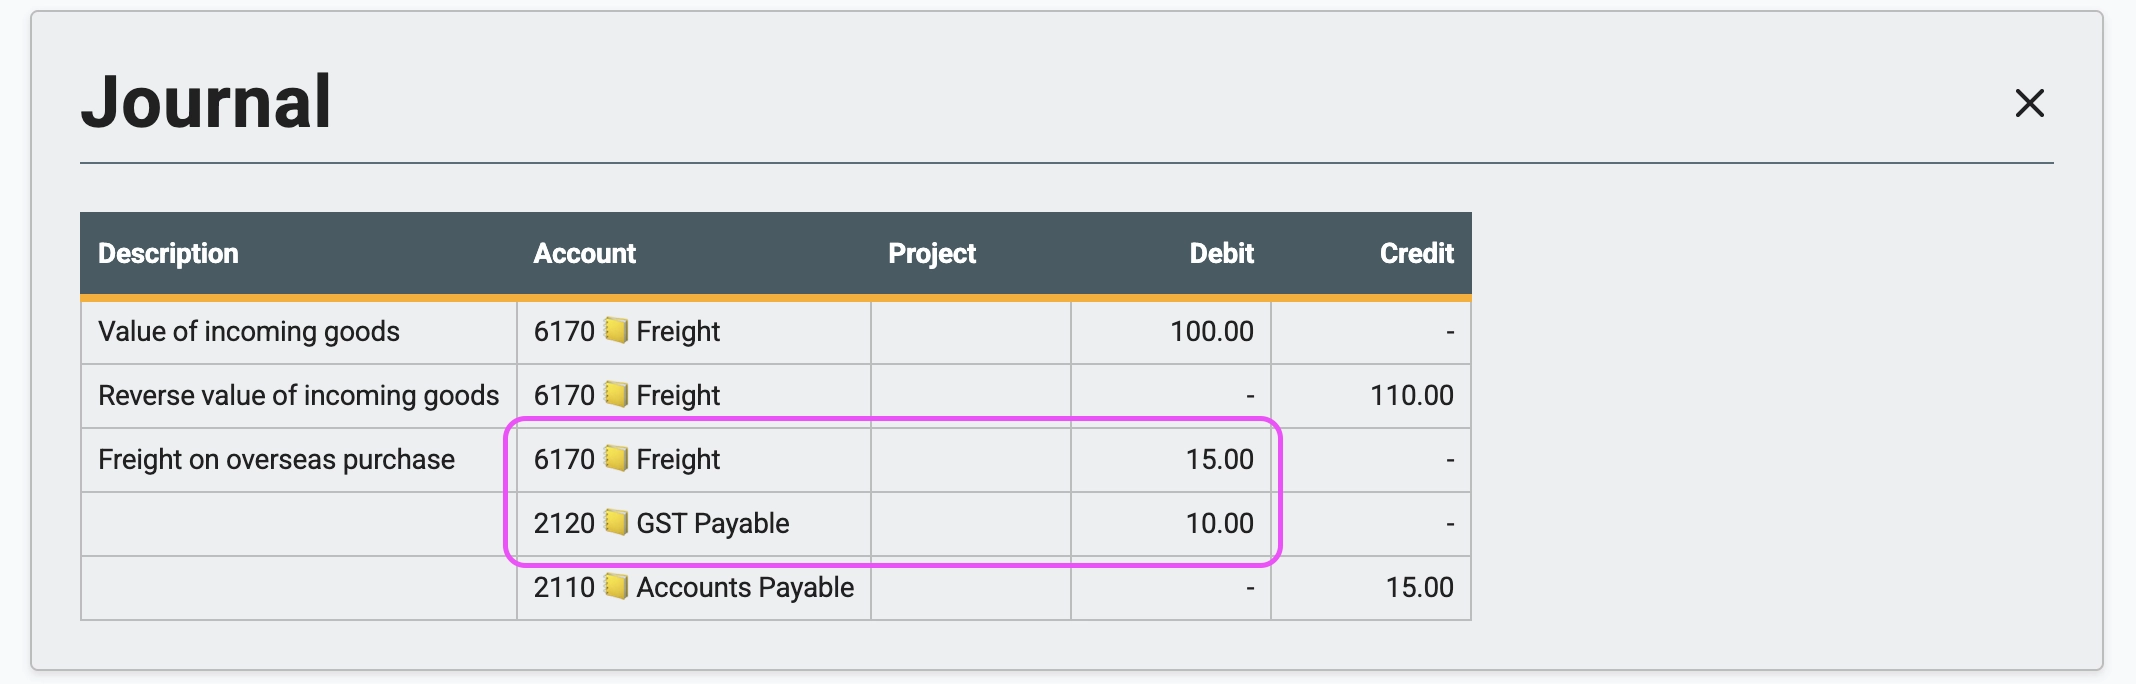Close the Journal dialog
The width and height of the screenshot is (2136, 684).
click(2029, 103)
